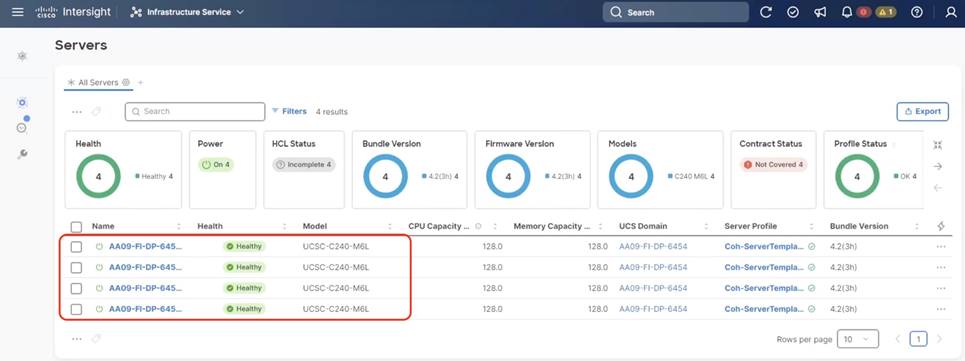The width and height of the screenshot is (965, 361).
Task: Check the last server row checkbox
Action: click(x=76, y=309)
